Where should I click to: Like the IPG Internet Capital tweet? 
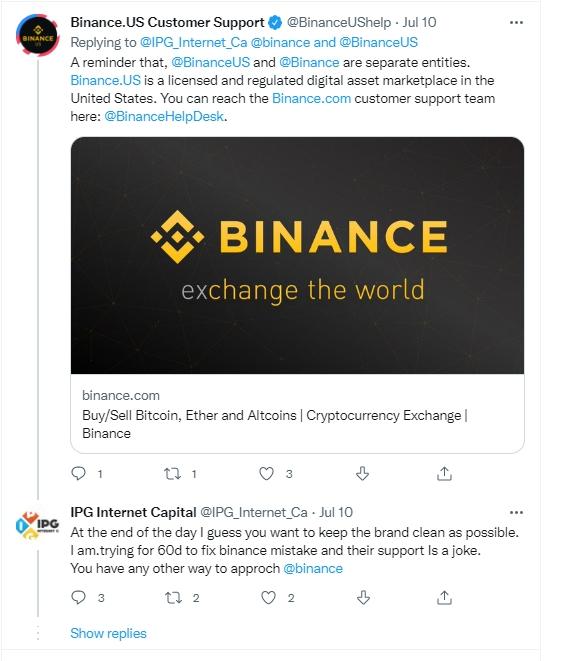pyautogui.click(x=268, y=597)
